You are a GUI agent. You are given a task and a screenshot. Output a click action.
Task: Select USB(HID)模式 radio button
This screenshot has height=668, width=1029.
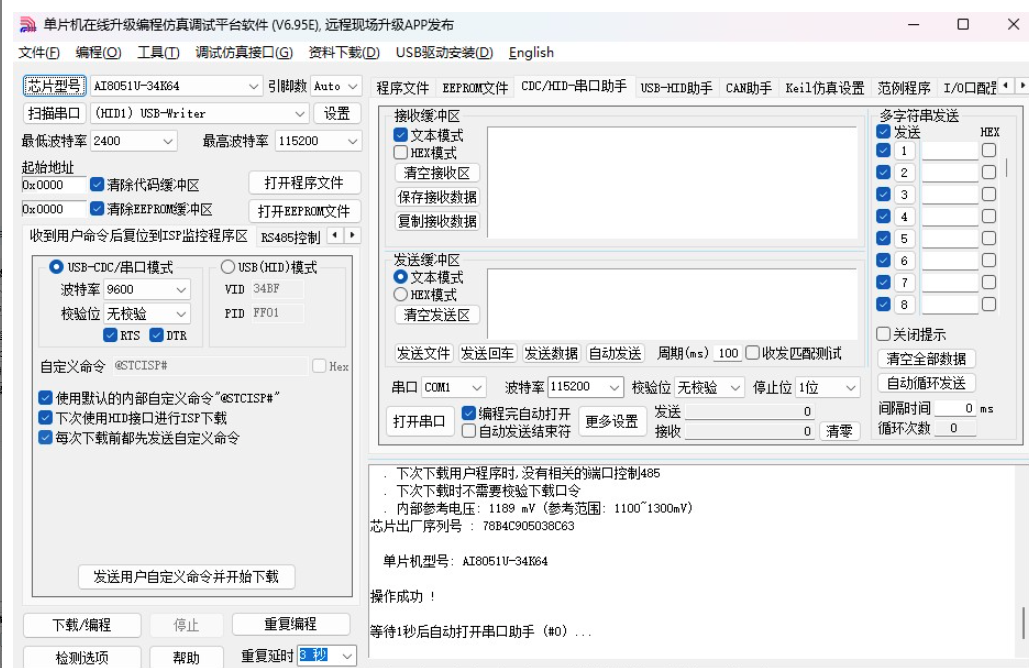point(228,267)
